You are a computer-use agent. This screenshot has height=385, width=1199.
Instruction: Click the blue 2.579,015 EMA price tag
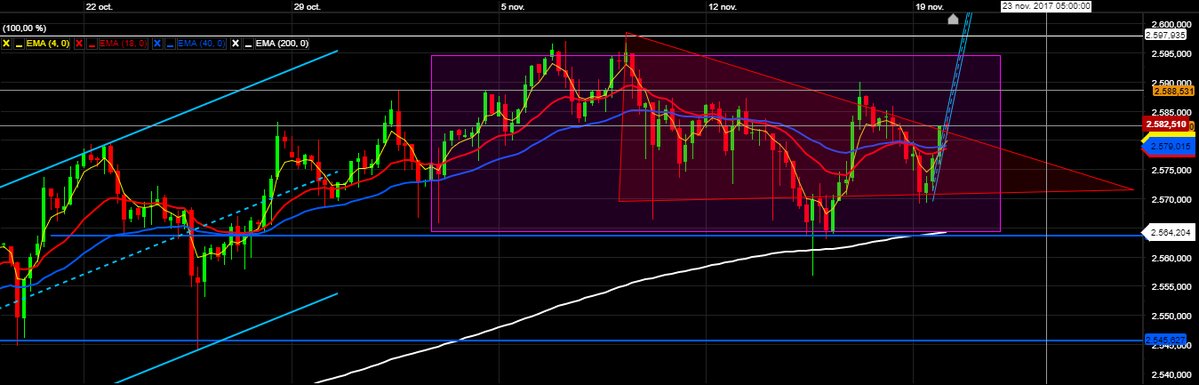[x=1167, y=145]
